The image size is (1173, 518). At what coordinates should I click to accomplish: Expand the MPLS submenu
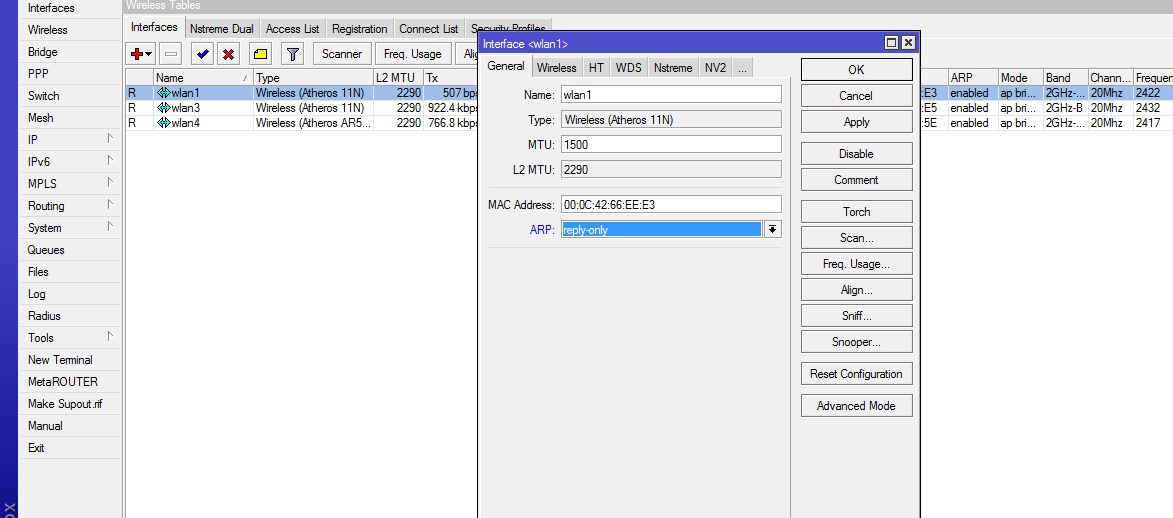click(110, 182)
